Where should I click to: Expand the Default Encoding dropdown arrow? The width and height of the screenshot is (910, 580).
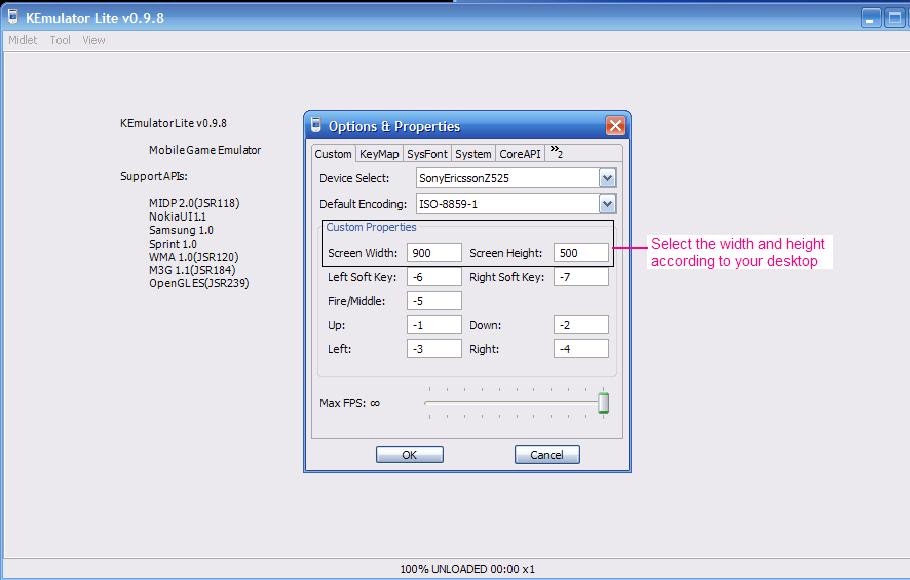click(607, 204)
